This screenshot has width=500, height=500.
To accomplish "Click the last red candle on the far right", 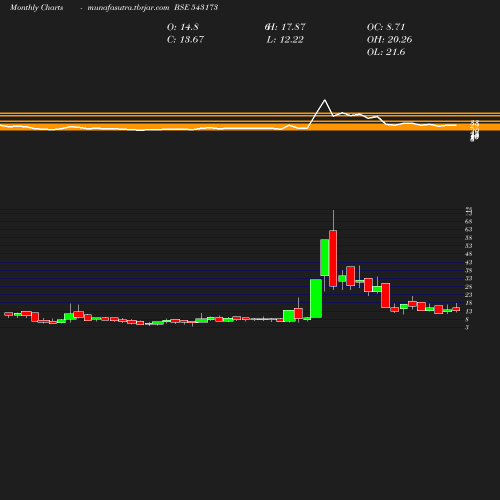I will [x=456, y=309].
